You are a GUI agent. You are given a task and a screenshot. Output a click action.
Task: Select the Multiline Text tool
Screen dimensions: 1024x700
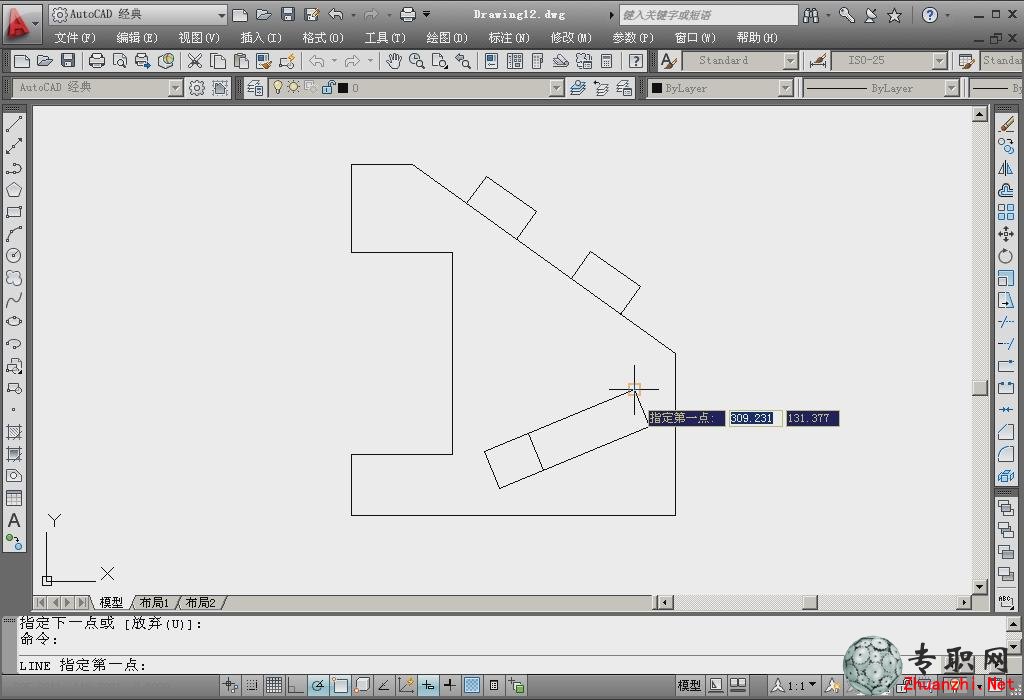(14, 520)
